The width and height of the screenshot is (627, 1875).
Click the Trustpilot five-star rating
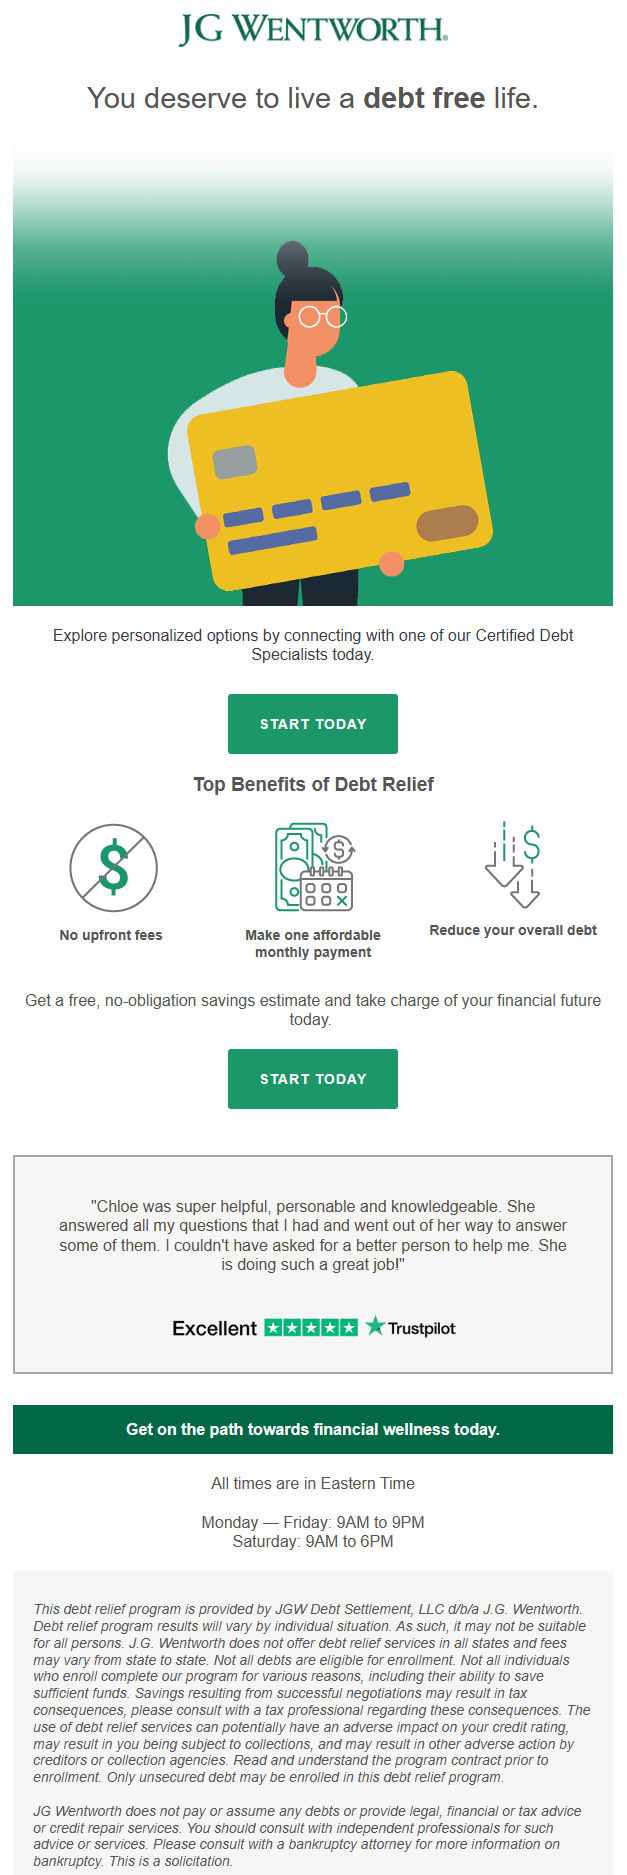click(x=311, y=1328)
